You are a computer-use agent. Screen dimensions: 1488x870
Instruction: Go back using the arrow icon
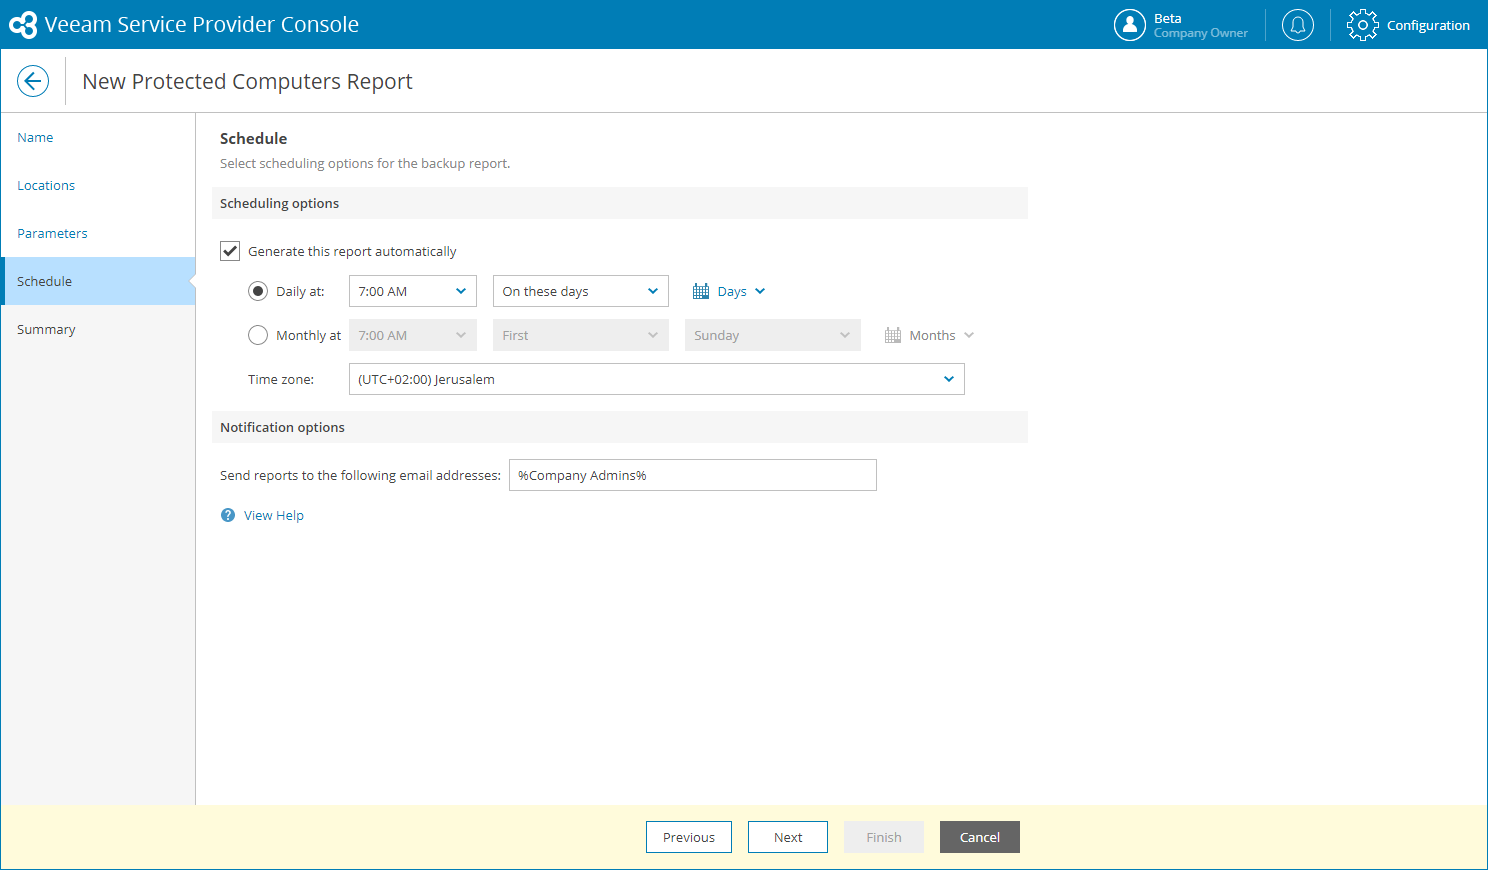point(33,81)
